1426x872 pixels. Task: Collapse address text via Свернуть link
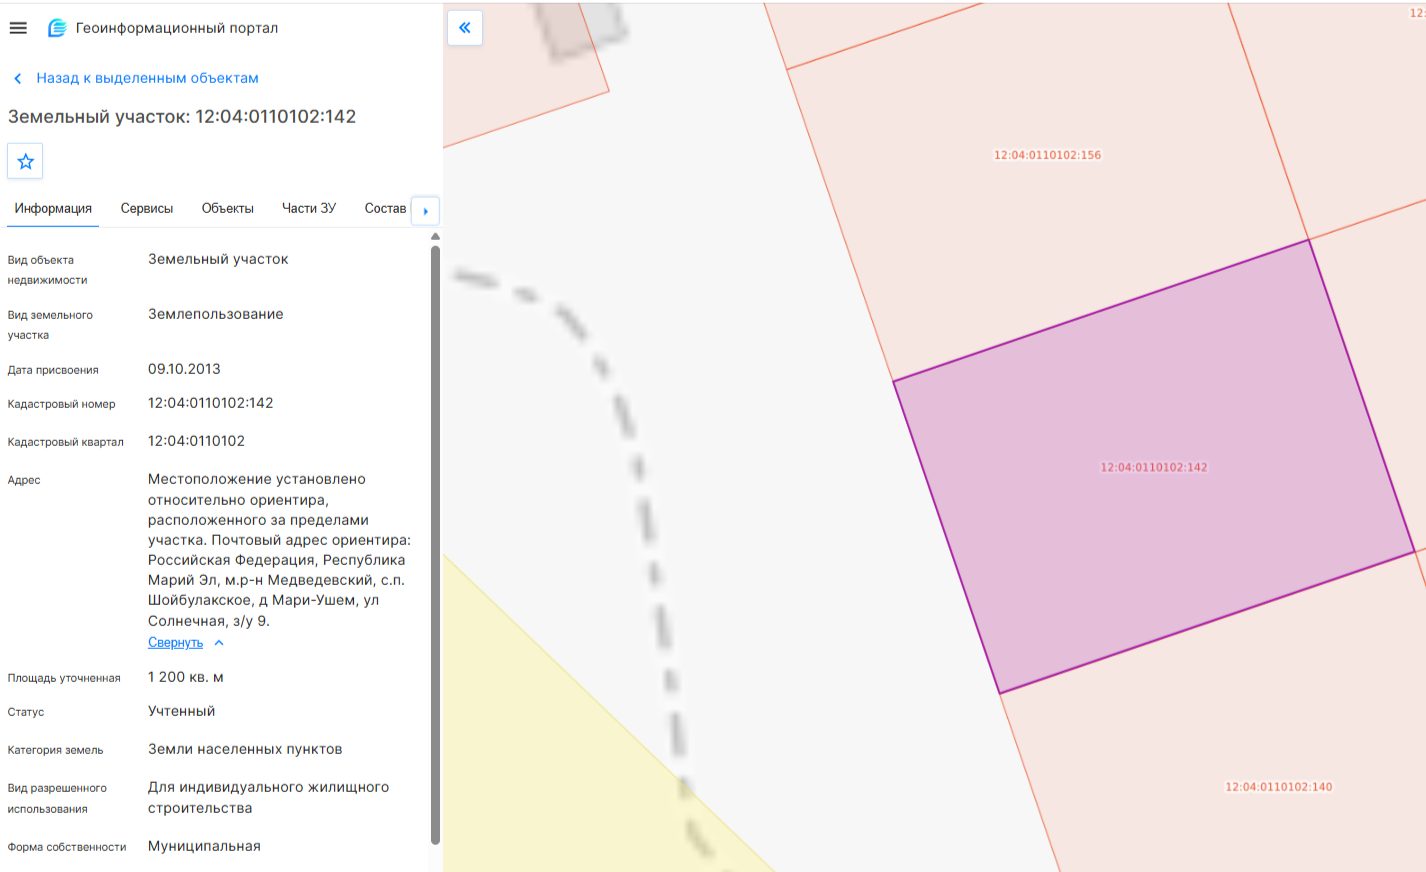175,643
